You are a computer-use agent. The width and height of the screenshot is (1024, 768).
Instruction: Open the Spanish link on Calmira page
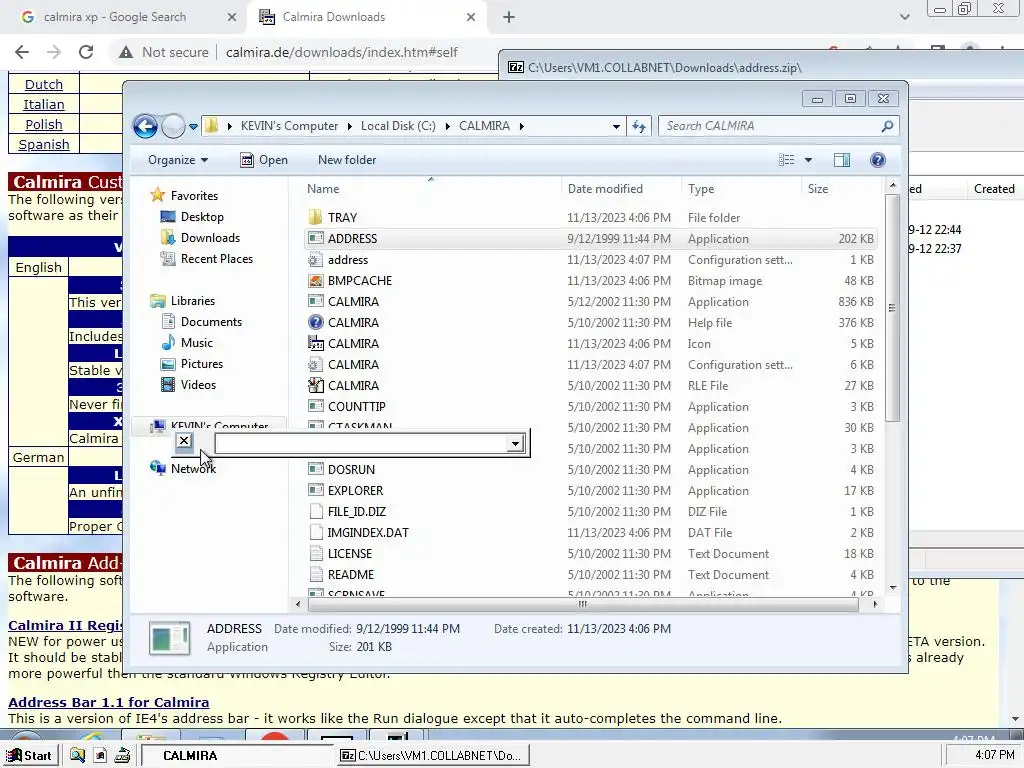click(44, 144)
